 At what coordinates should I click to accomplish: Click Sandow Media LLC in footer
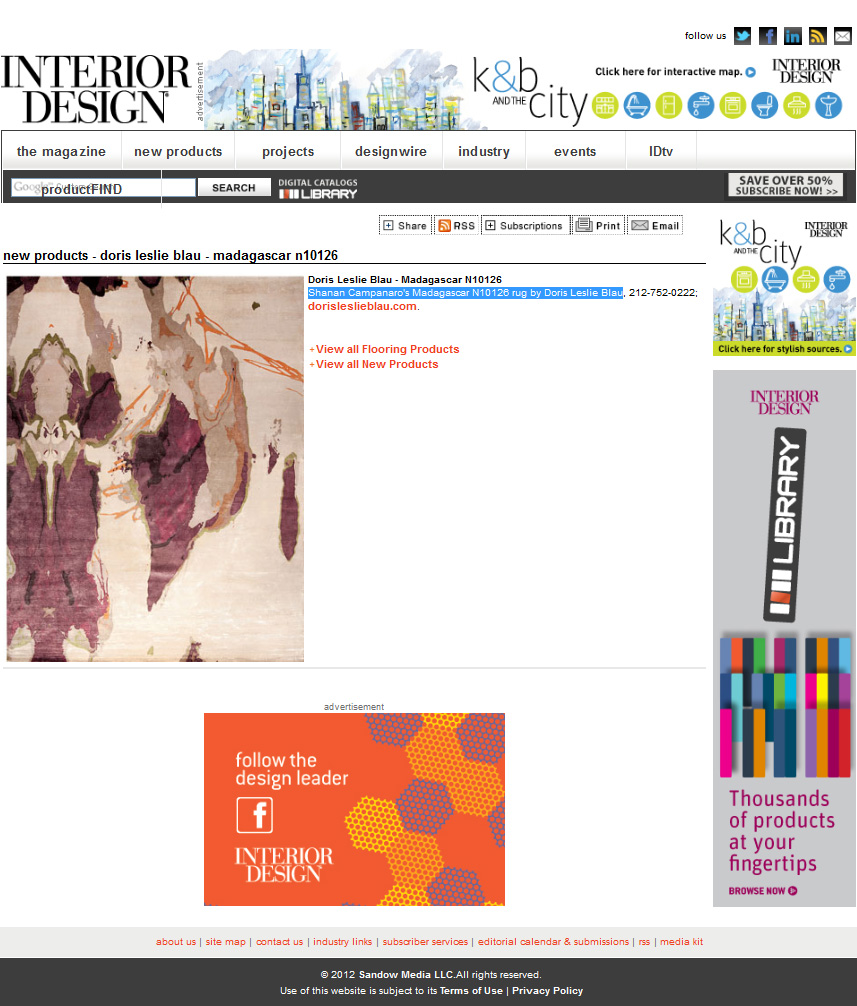(406, 975)
